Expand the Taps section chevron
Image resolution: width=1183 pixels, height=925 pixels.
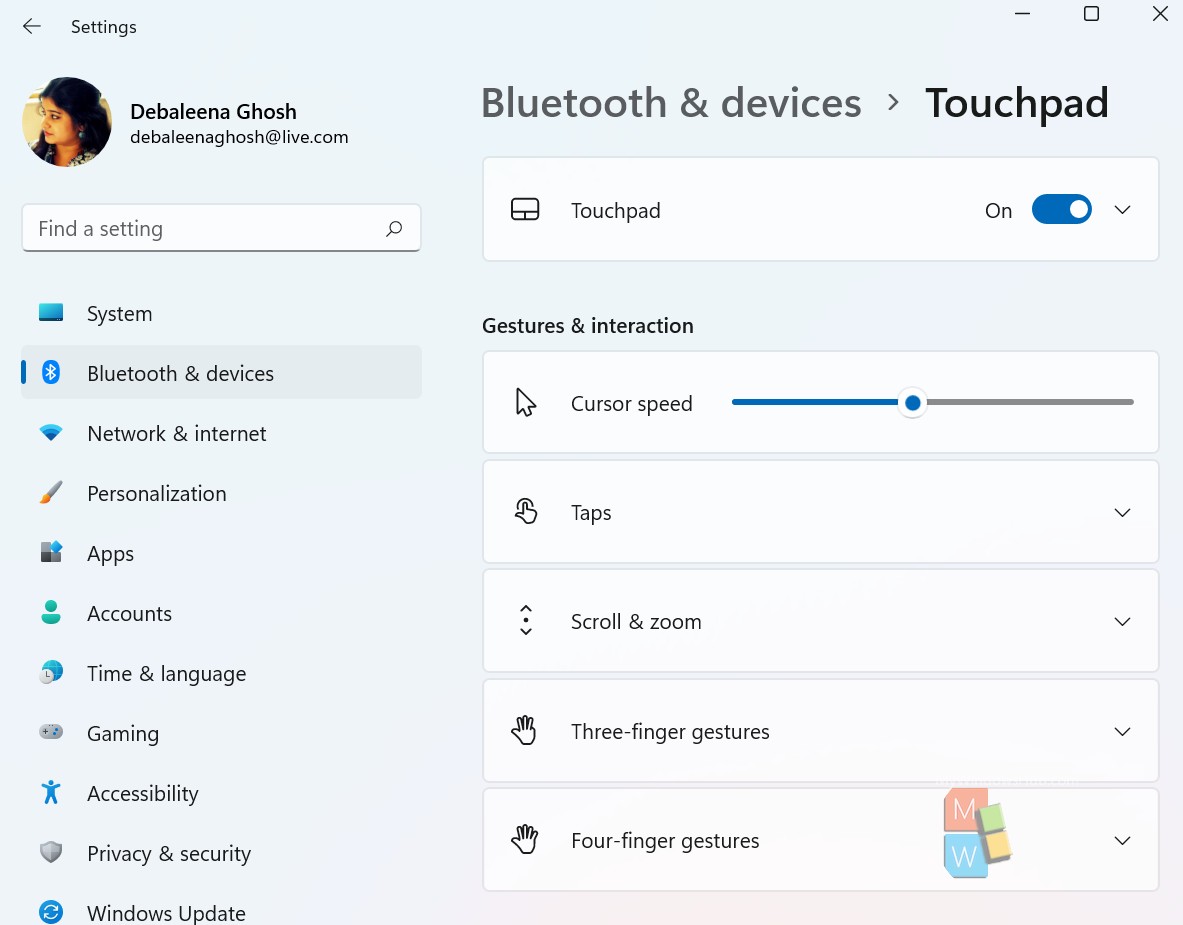[x=1122, y=512]
